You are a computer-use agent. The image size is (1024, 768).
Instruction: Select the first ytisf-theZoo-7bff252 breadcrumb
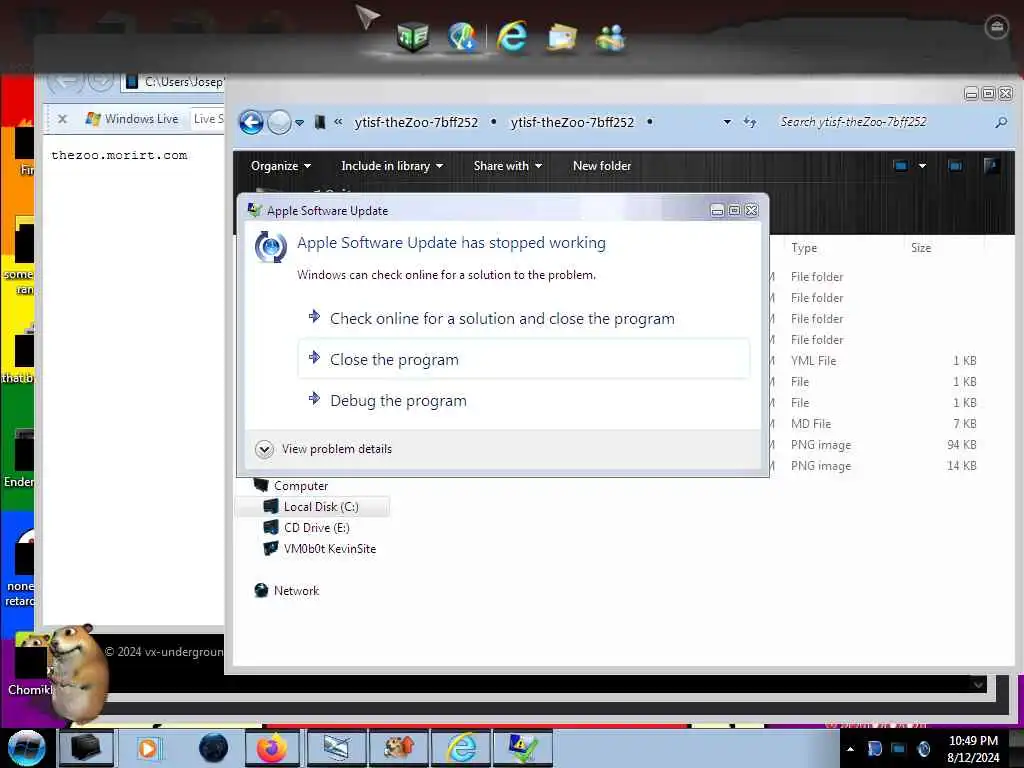pos(416,122)
